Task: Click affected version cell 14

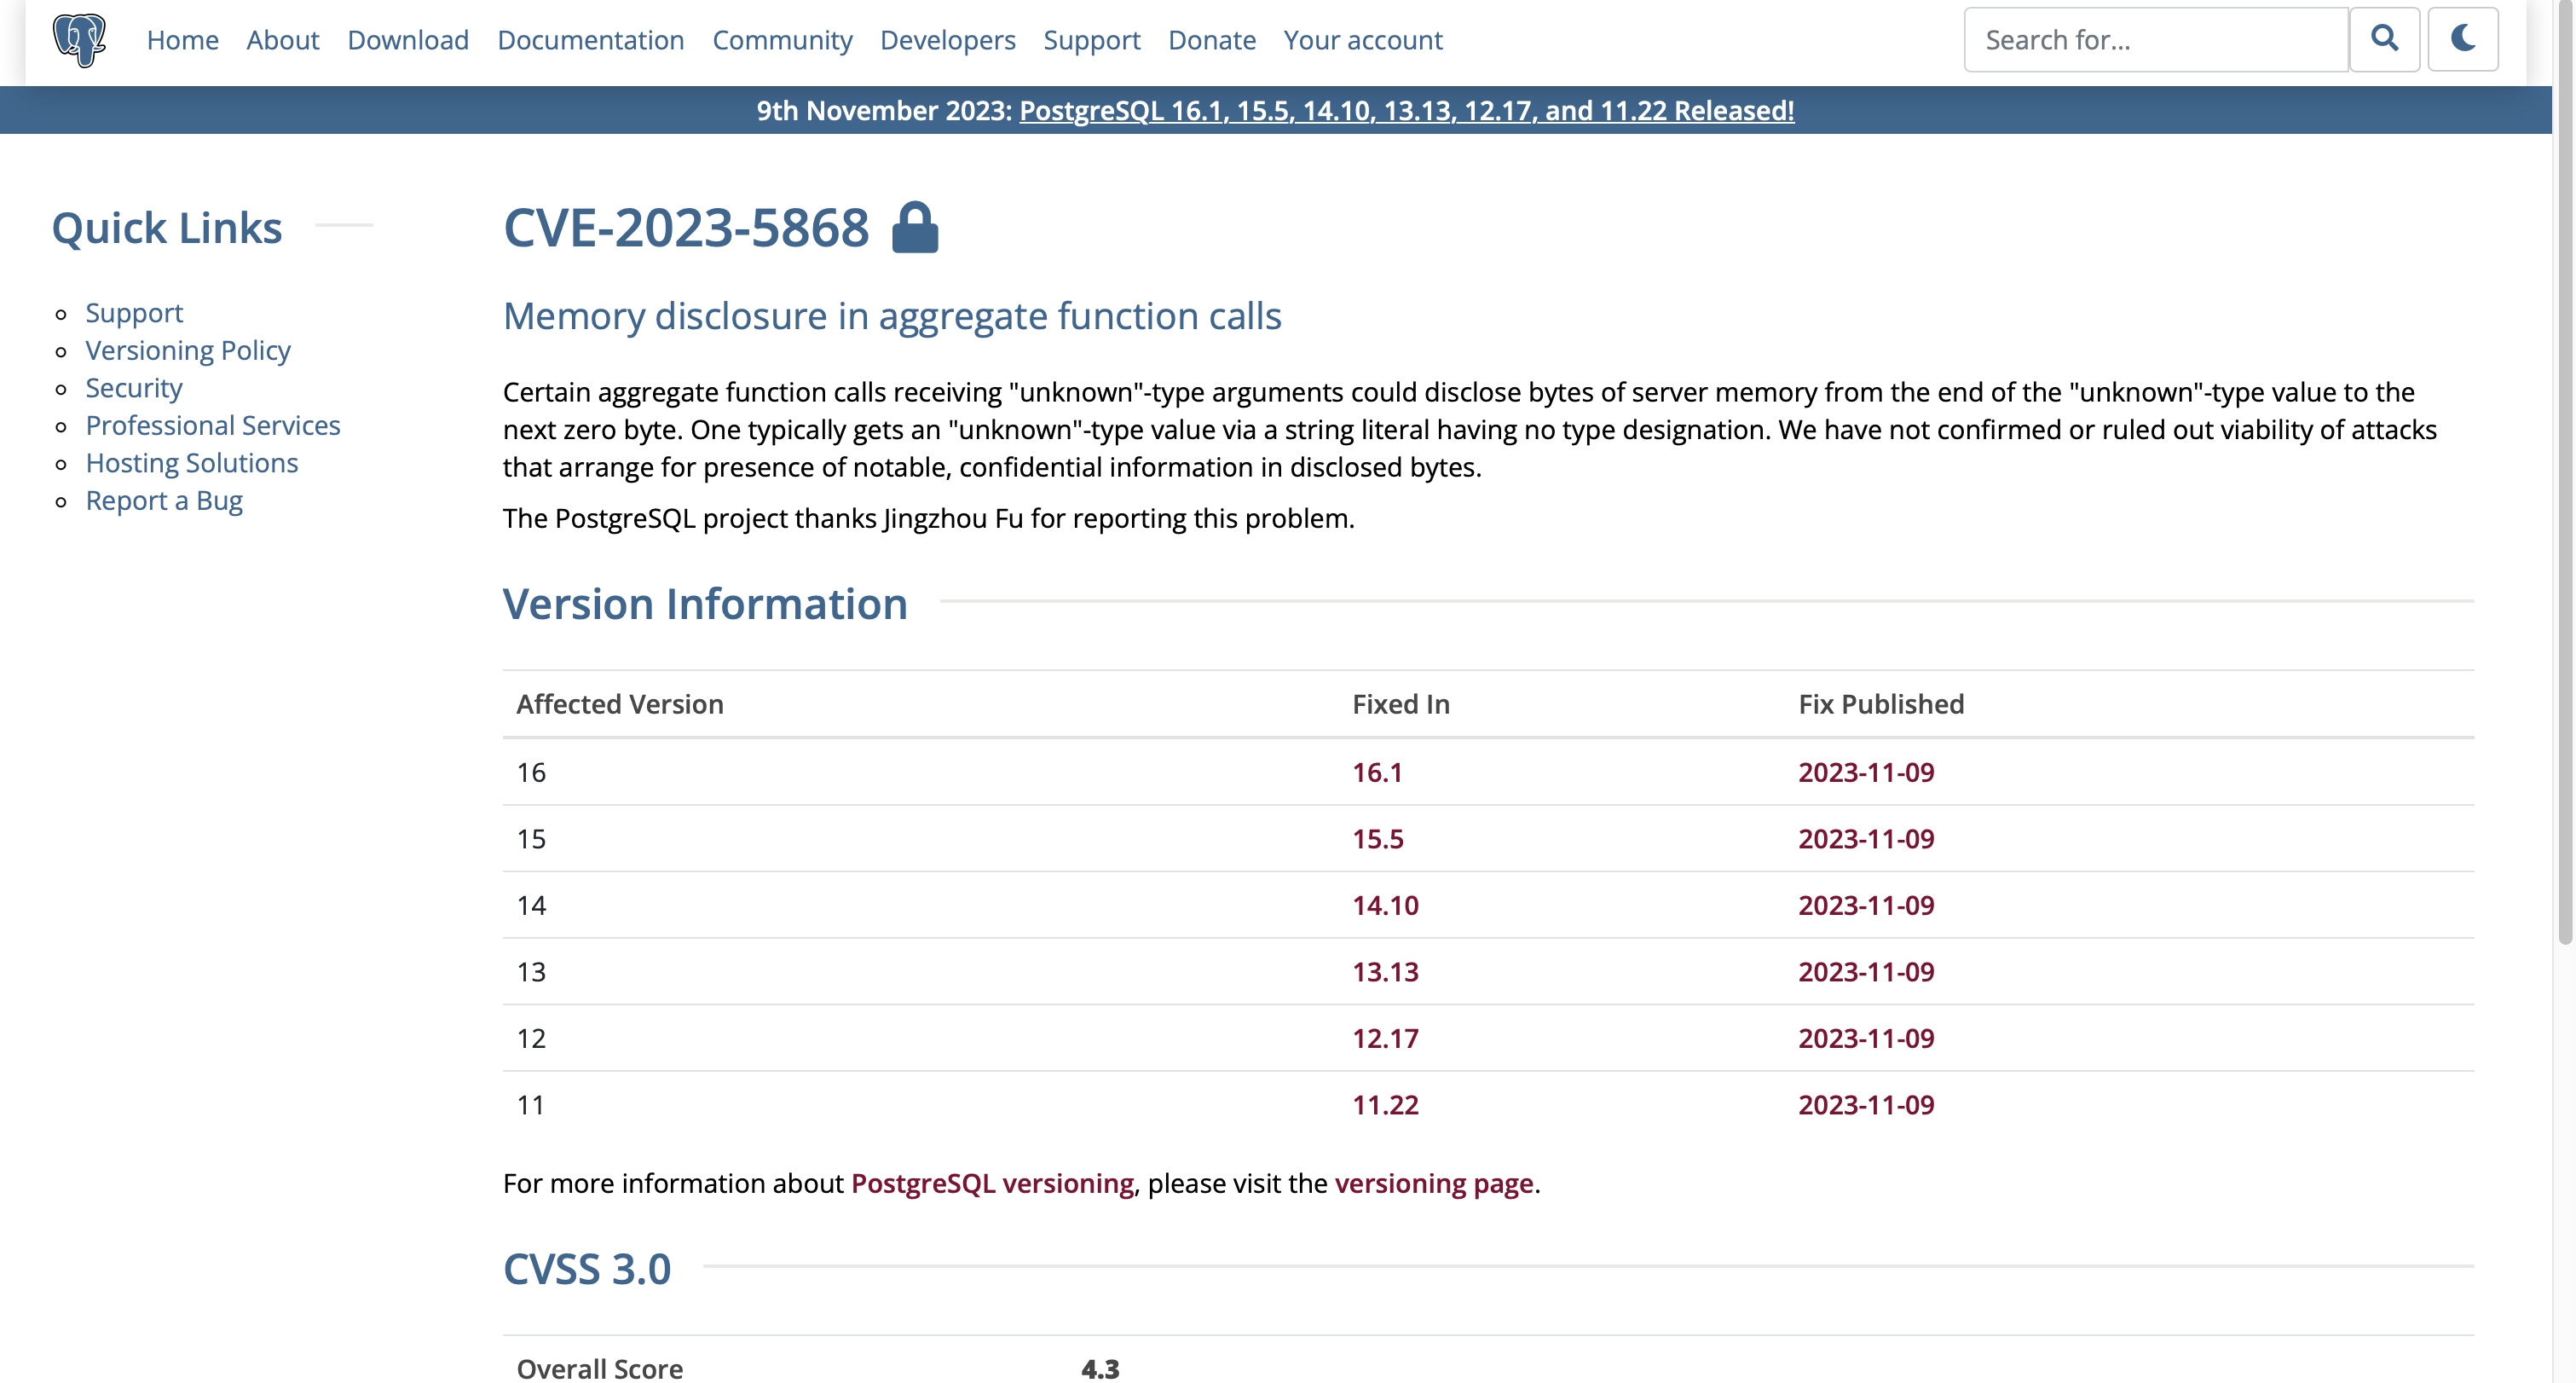Action: 531,905
